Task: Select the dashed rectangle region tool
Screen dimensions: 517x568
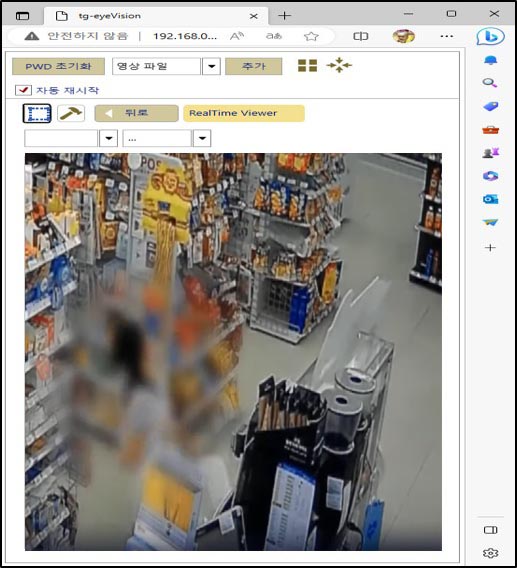Action: [37, 113]
